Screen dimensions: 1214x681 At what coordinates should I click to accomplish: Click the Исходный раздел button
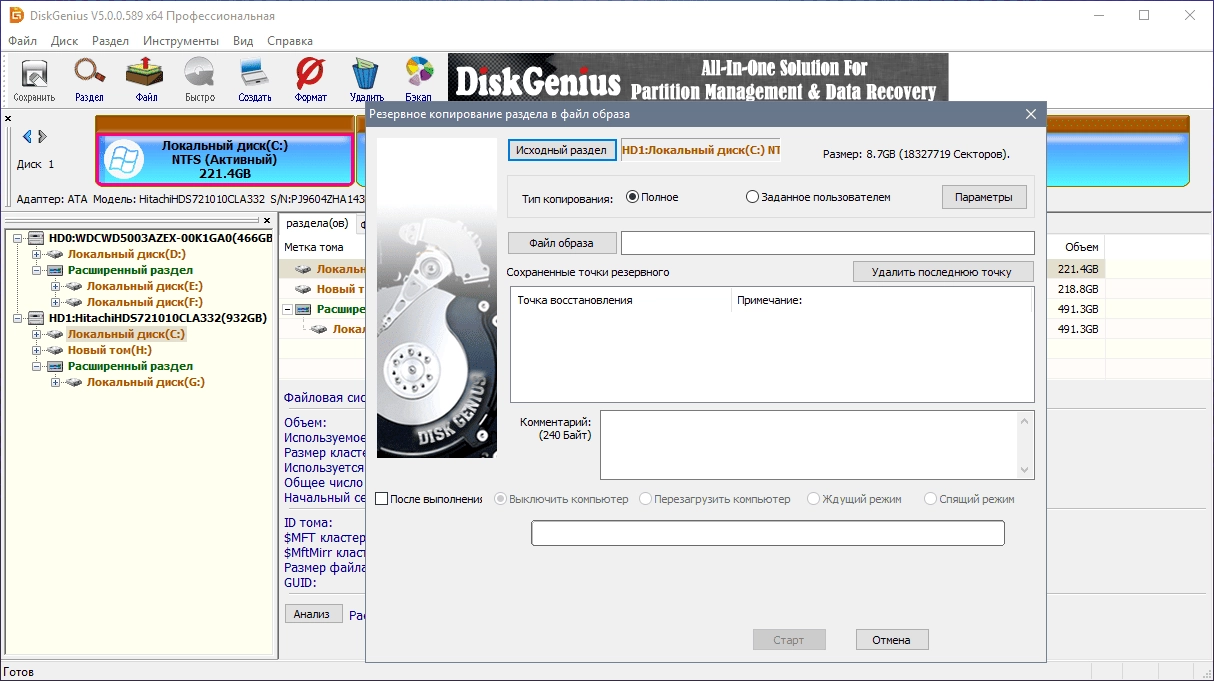point(561,150)
